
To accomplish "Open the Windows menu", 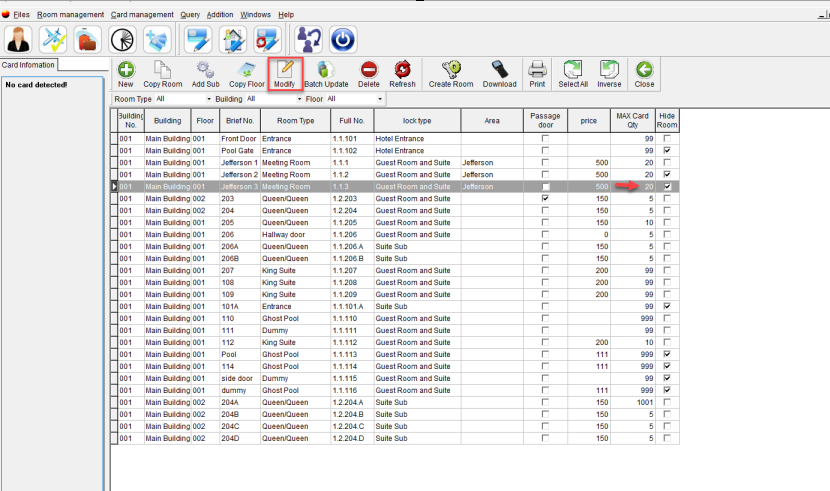I will (255, 15).
